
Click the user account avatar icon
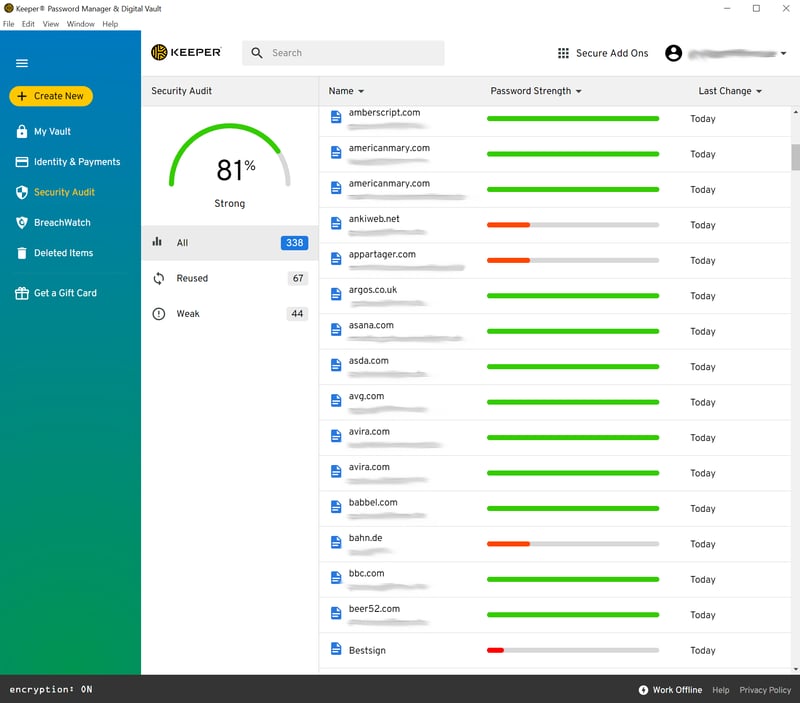tap(673, 53)
